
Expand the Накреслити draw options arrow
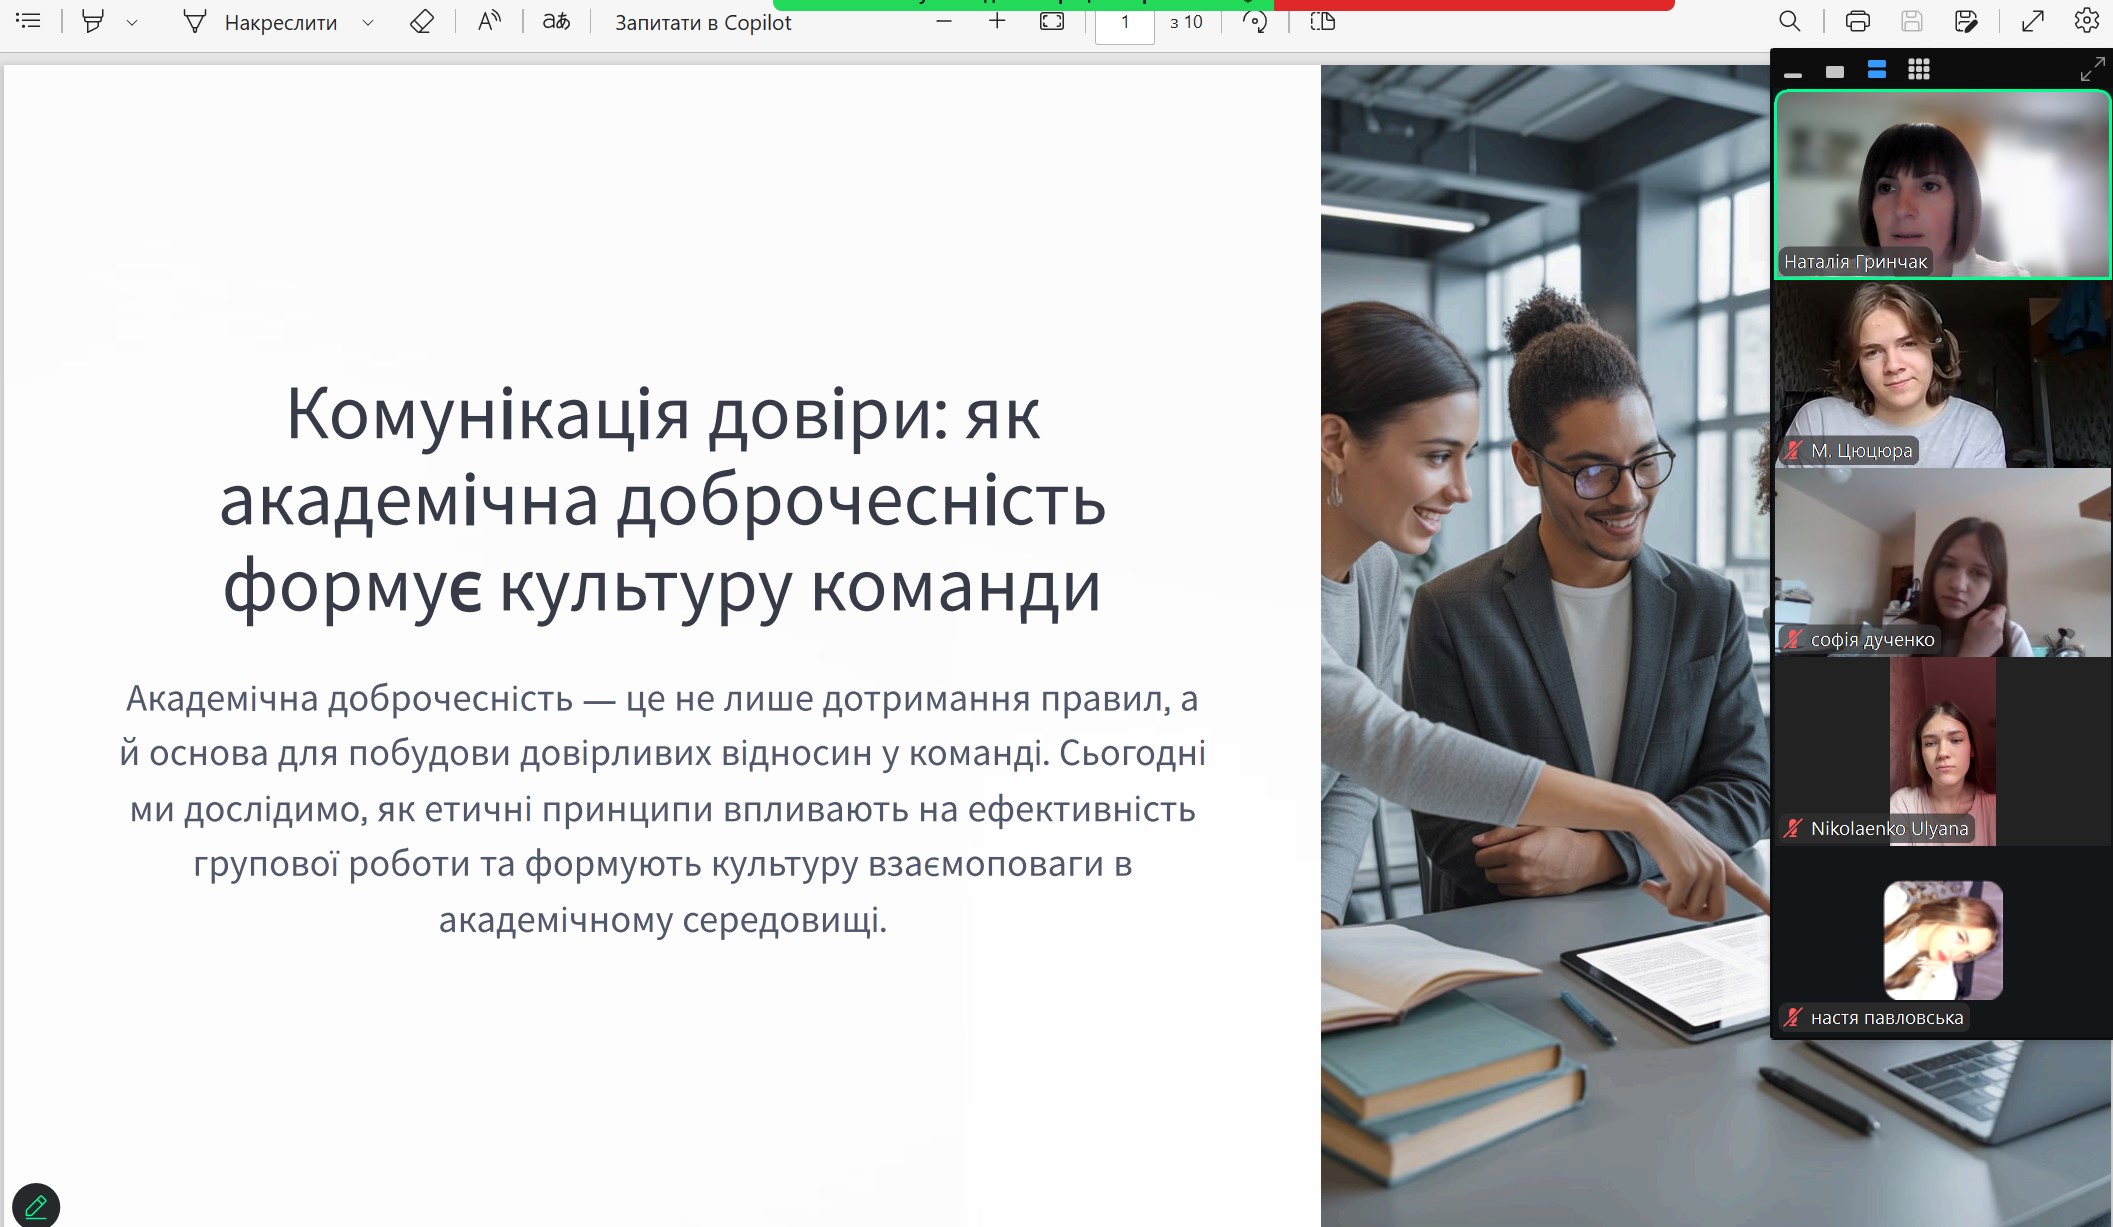368,23
